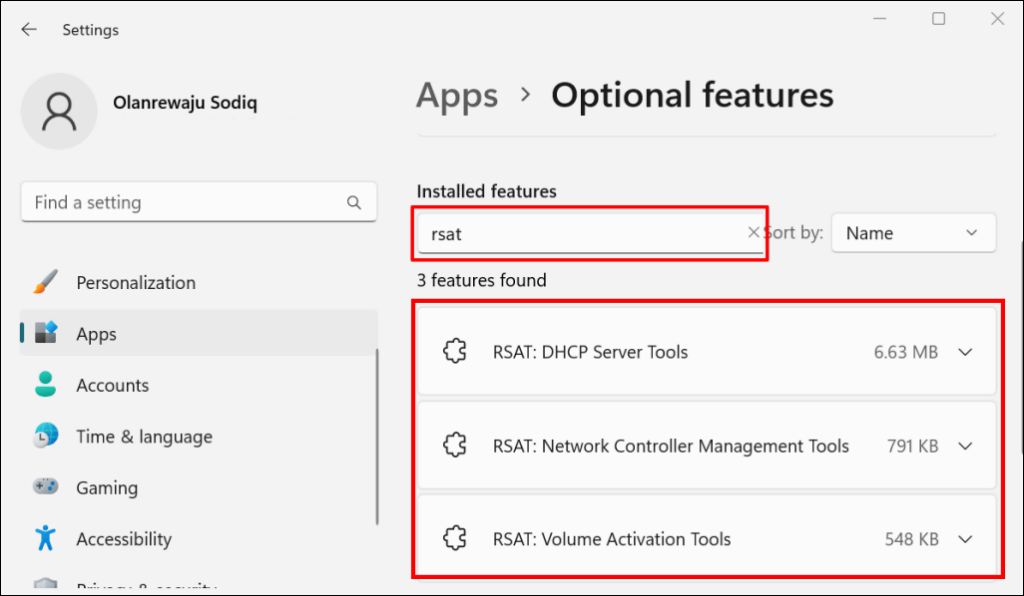Expand RSAT: DHCP Server Tools chevron
The width and height of the screenshot is (1024, 596).
point(965,352)
